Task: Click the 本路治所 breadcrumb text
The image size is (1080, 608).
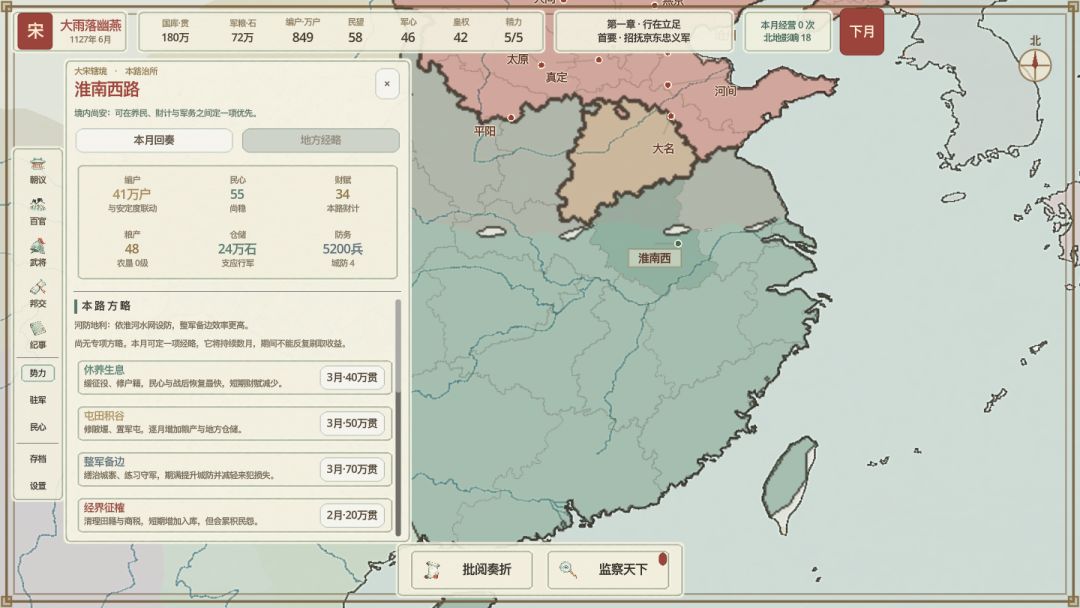Action: (141, 71)
